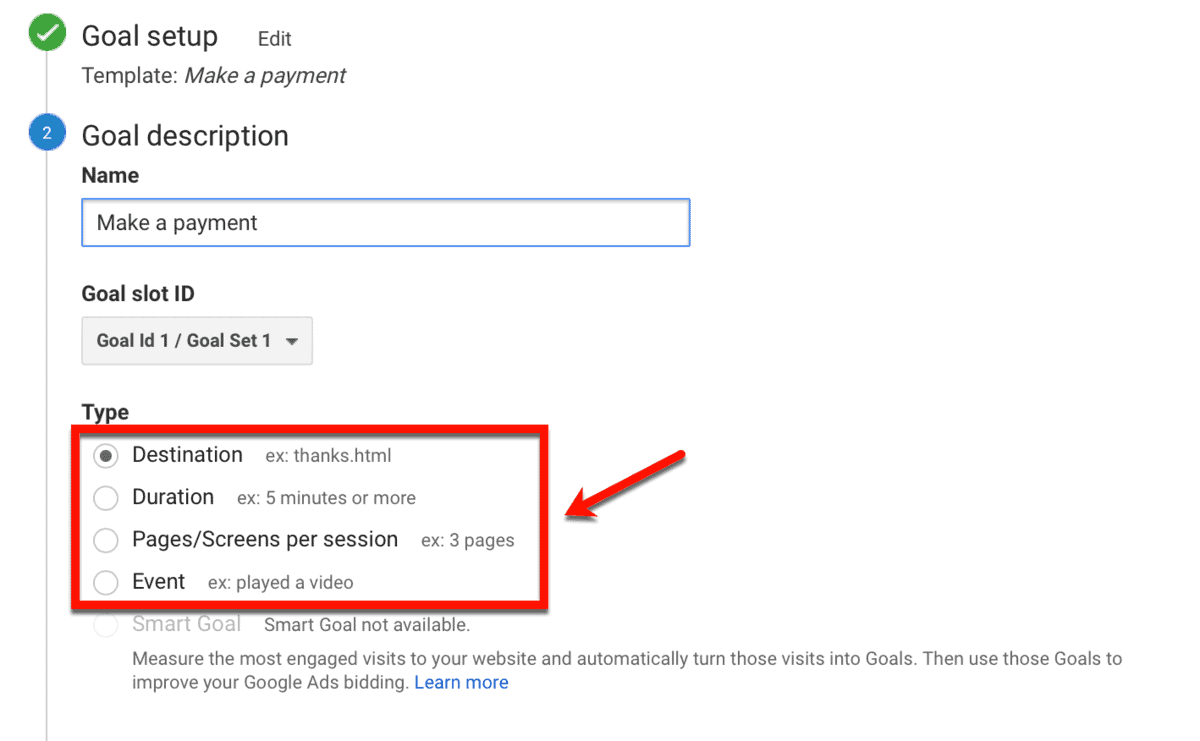The width and height of the screenshot is (1200, 741).
Task: Click the 'ex: 5 minutes or more' hint
Action: [326, 498]
